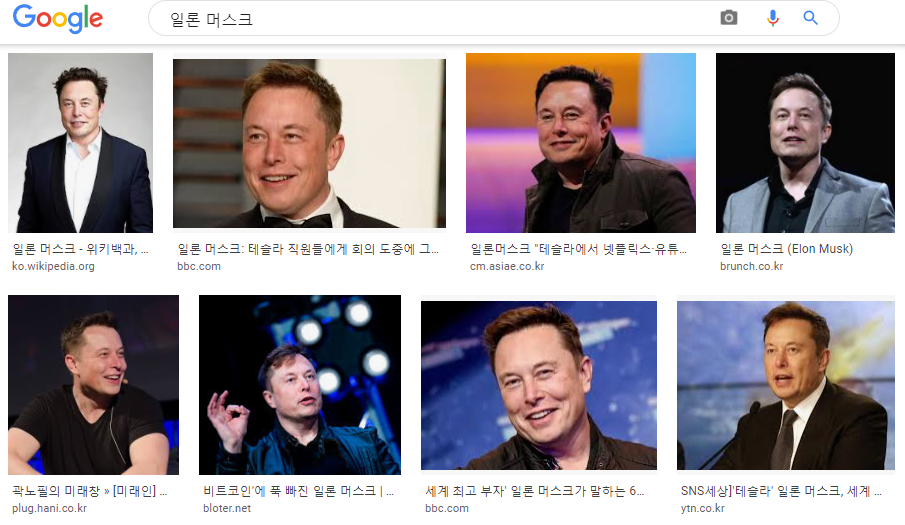Viewport: 905px width, 525px height.
Task: Open the bloter.net hand gesture thumbnail
Action: click(300, 385)
